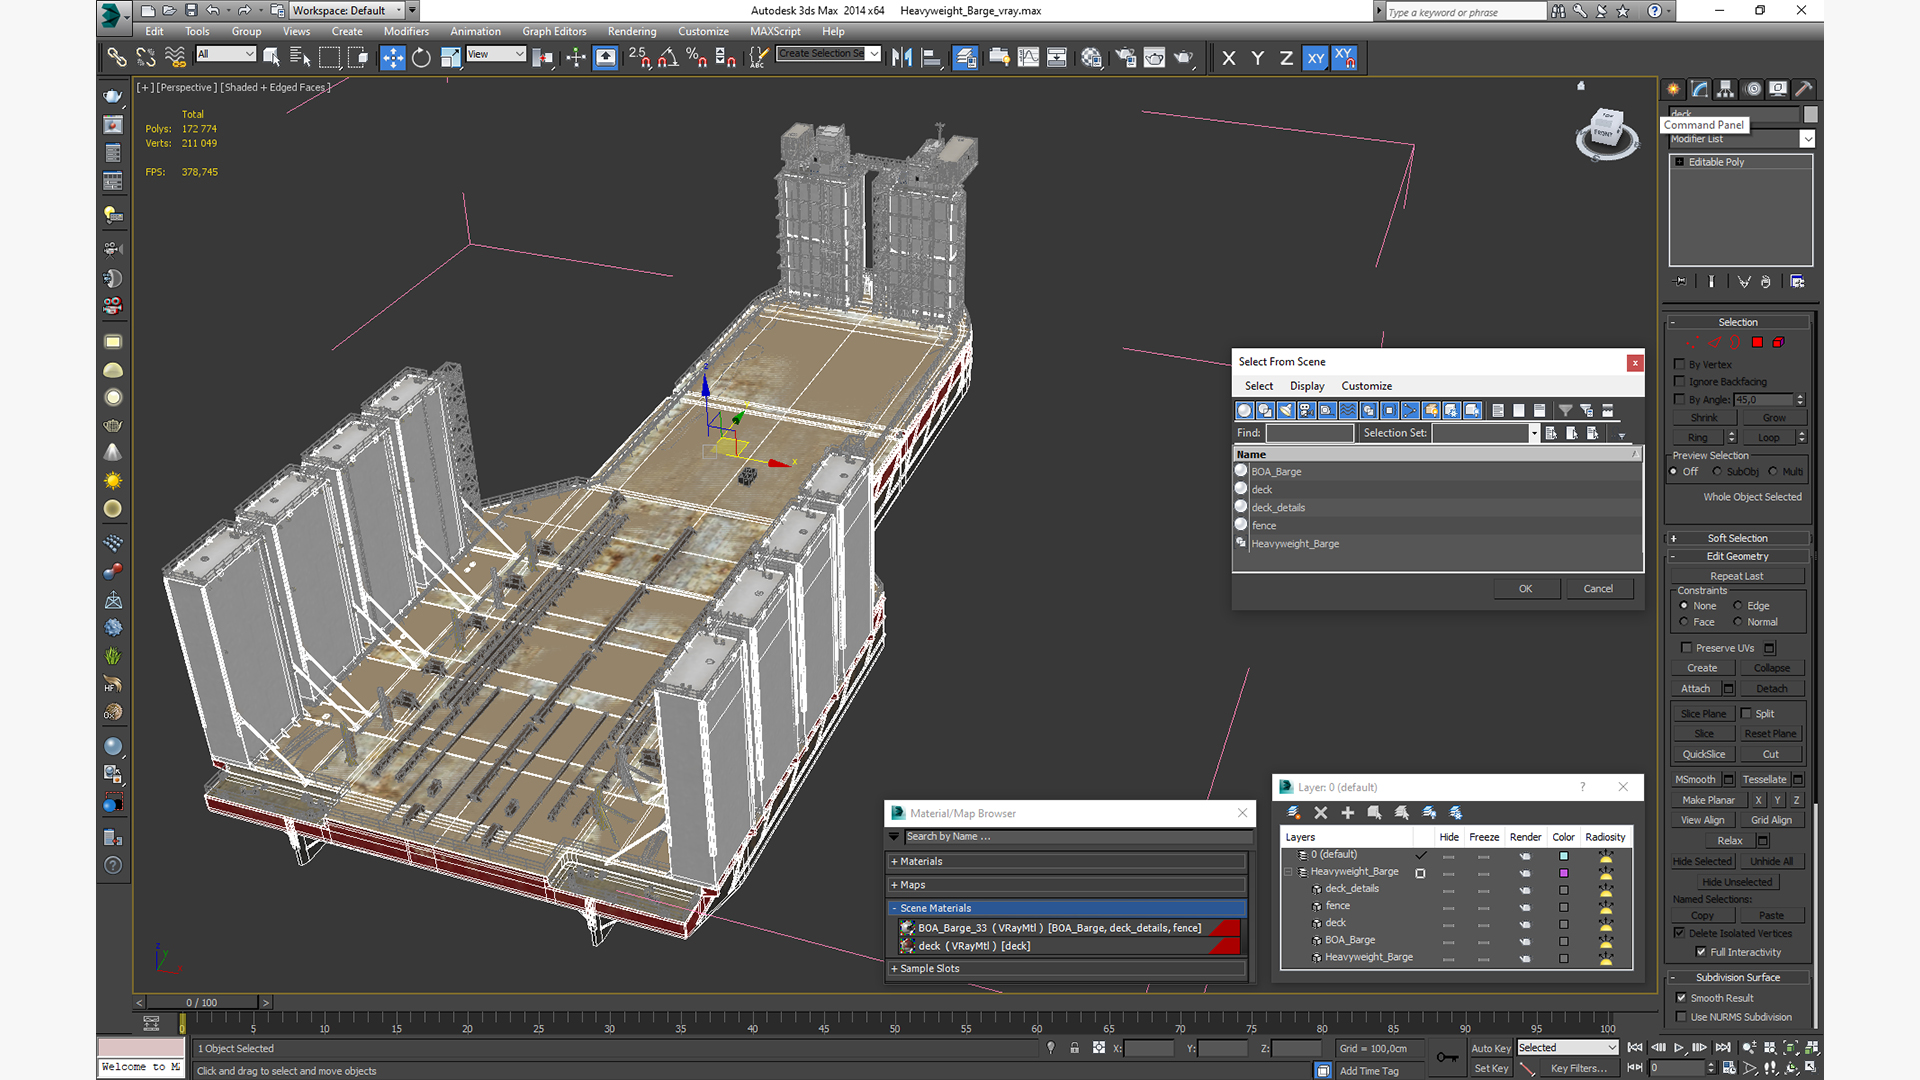Click the XY axis constraint icon

click(x=1315, y=58)
